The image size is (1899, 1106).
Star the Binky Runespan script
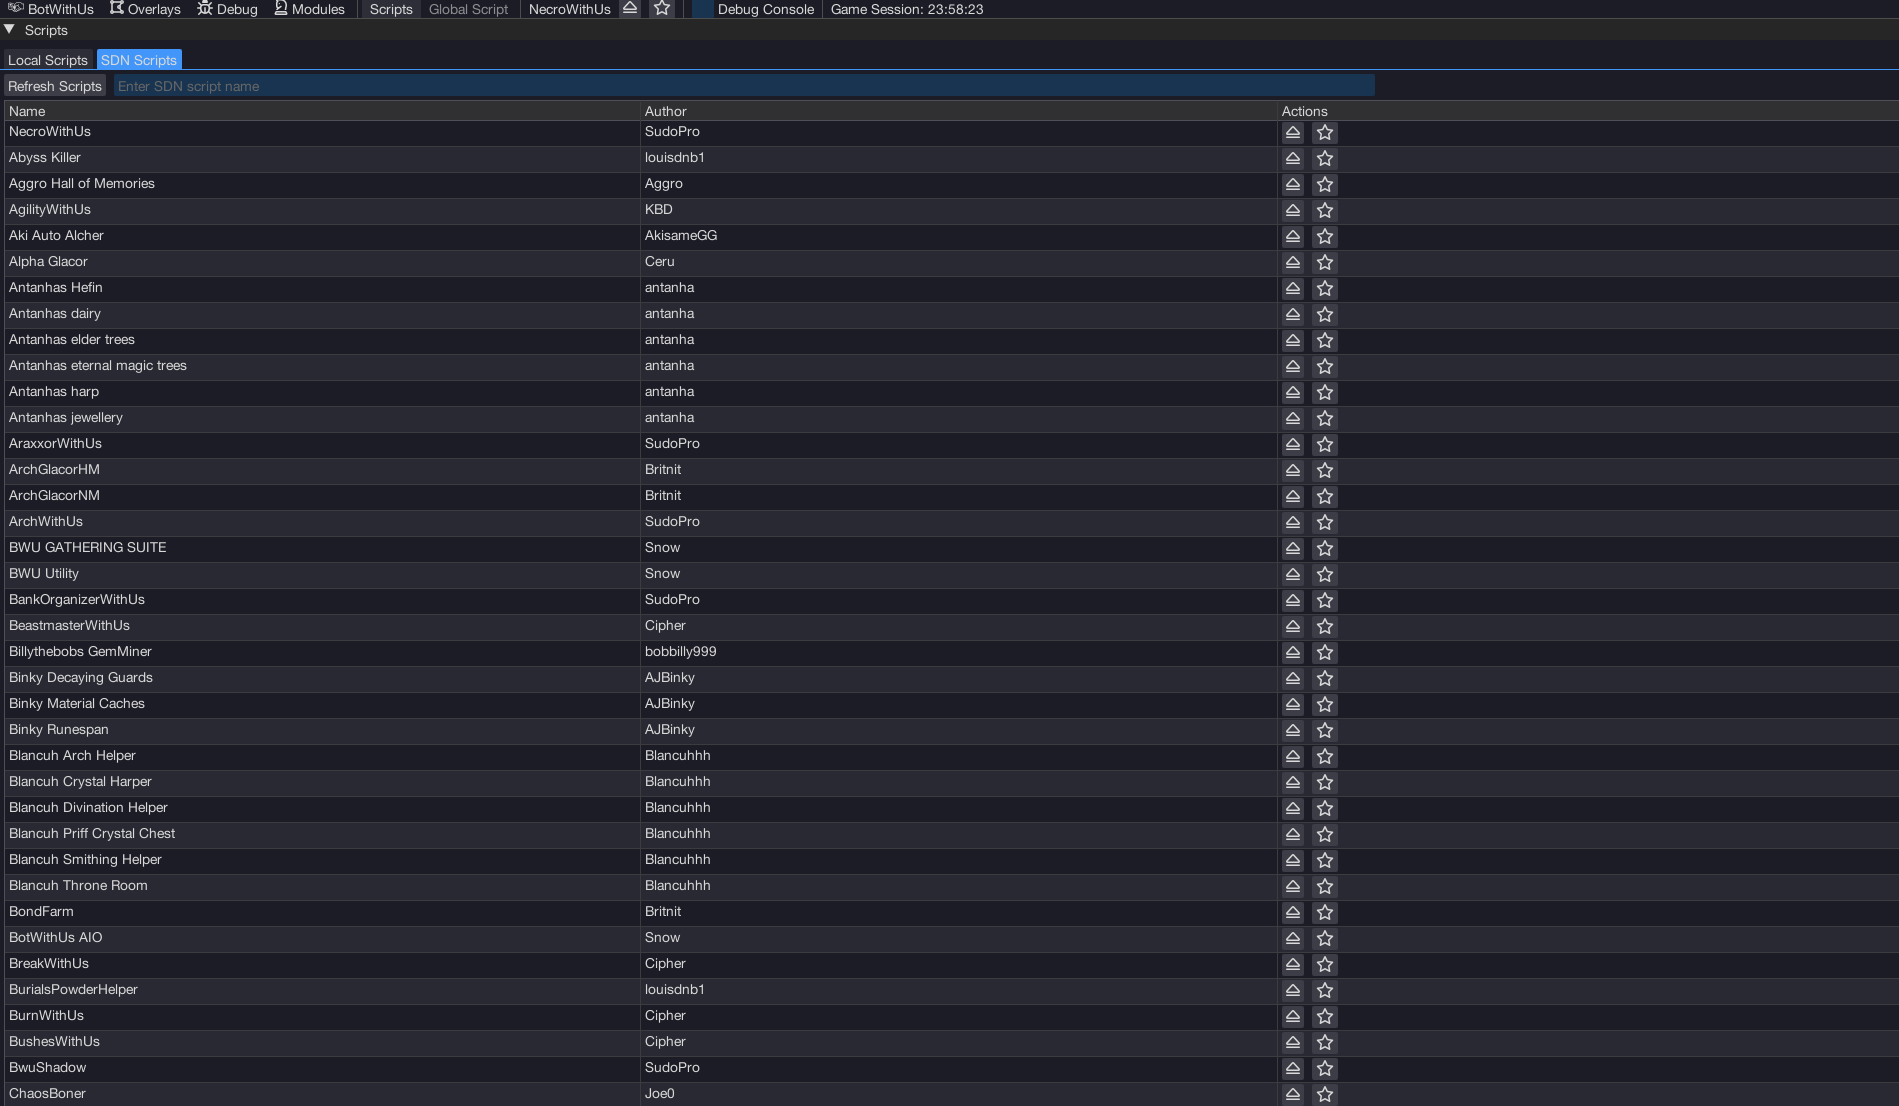[x=1325, y=730]
